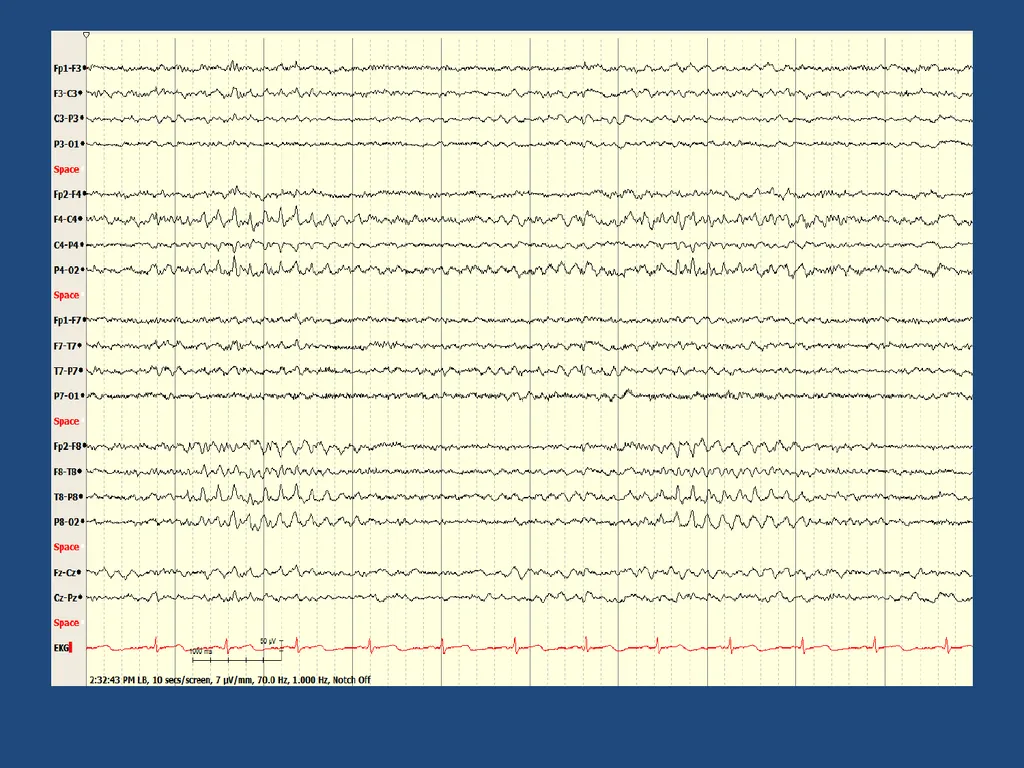
Task: Click the Fp2-F4 channel label
Action: (x=67, y=195)
